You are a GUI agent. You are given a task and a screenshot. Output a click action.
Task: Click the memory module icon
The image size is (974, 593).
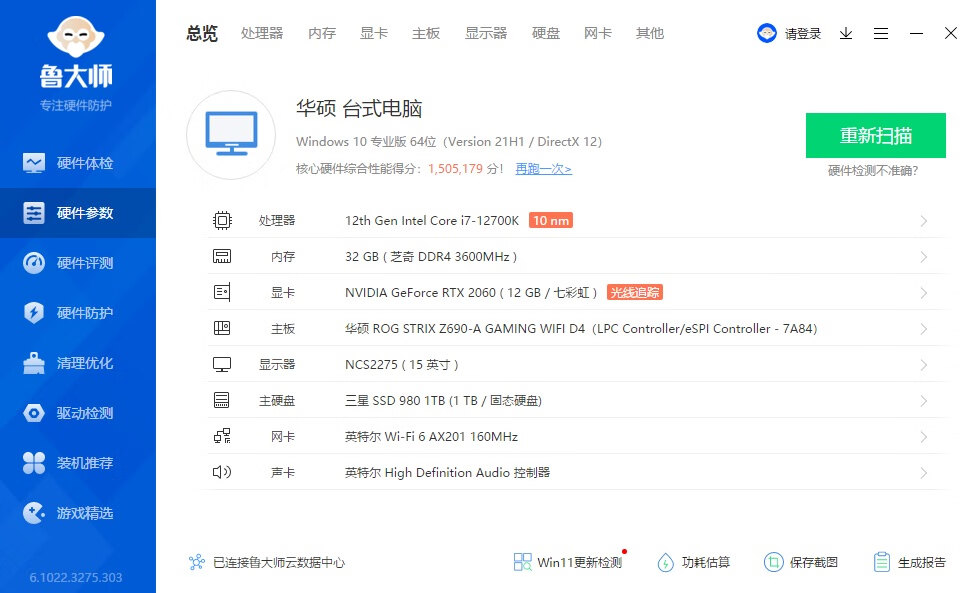point(222,256)
